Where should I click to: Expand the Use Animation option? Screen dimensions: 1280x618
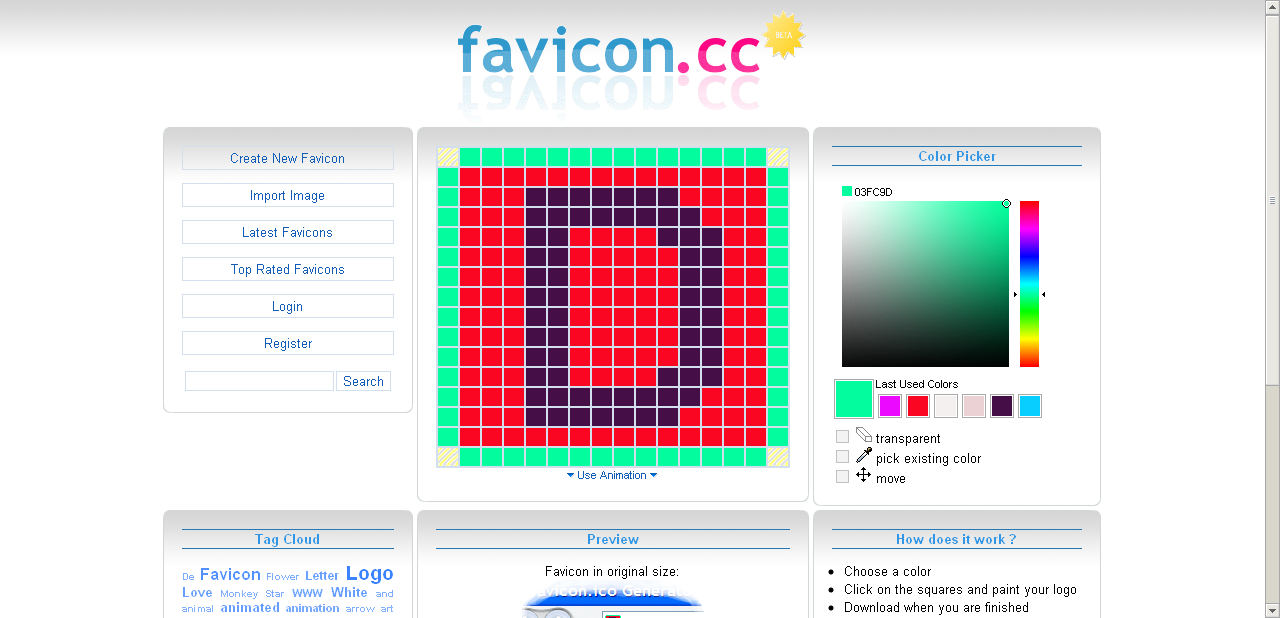(612, 475)
